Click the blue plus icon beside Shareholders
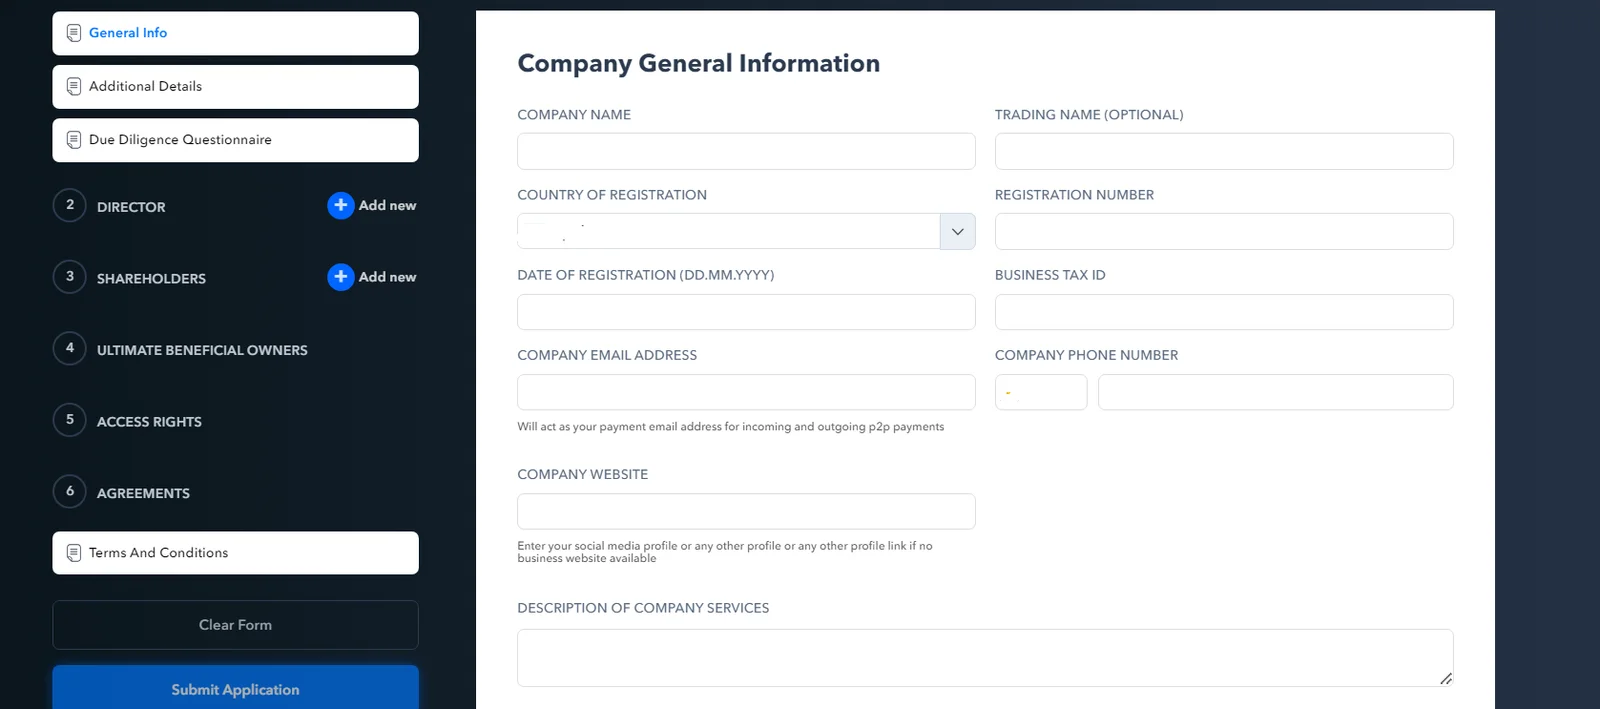1600x709 pixels. [341, 277]
